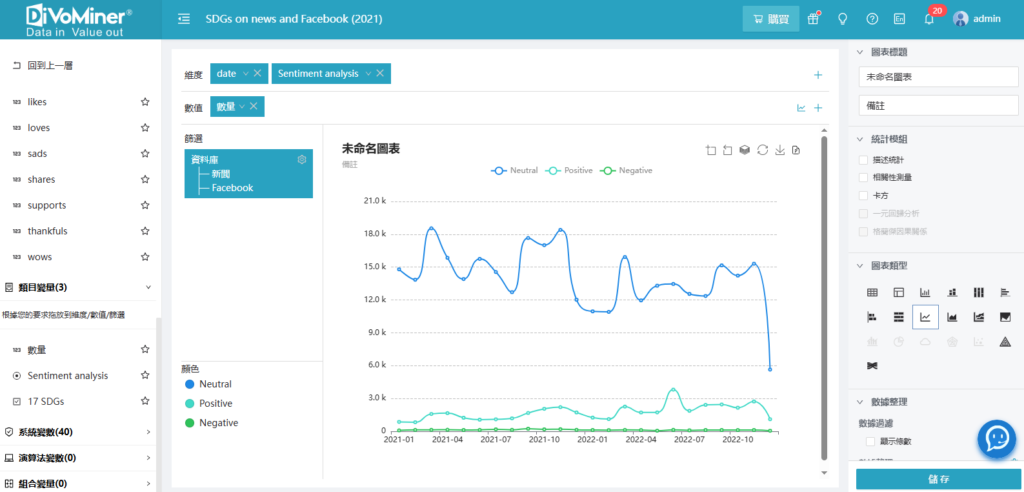Enable the 描述統計 checkbox
Screen dimensions: 1024x492
coord(864,160)
